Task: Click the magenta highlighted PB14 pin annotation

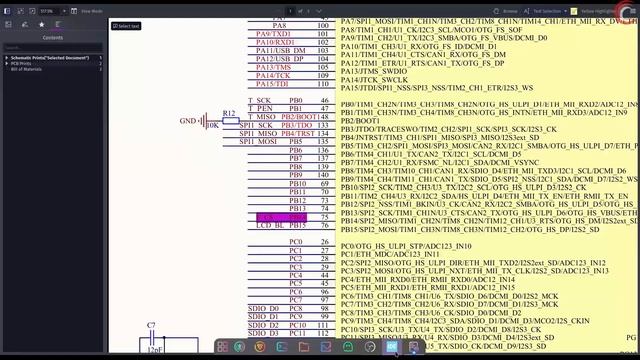Action: tap(282, 217)
